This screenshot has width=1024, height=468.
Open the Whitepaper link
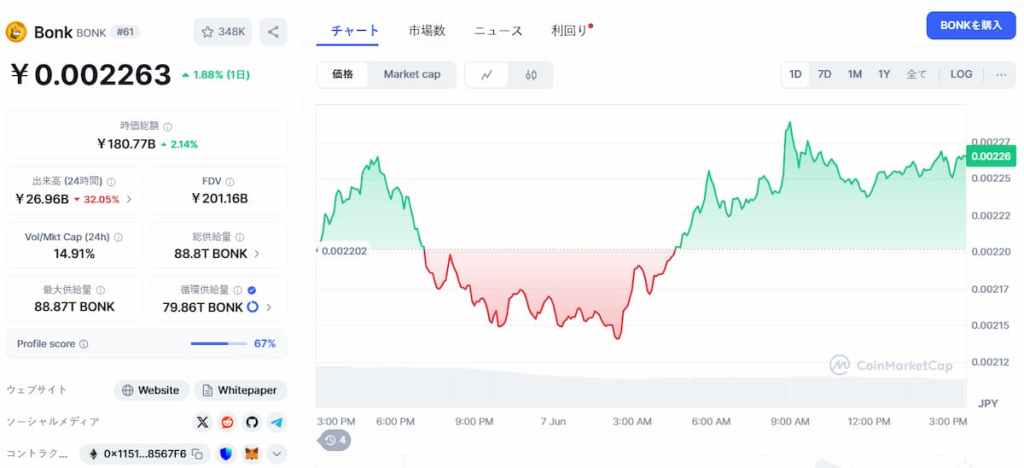(240, 390)
